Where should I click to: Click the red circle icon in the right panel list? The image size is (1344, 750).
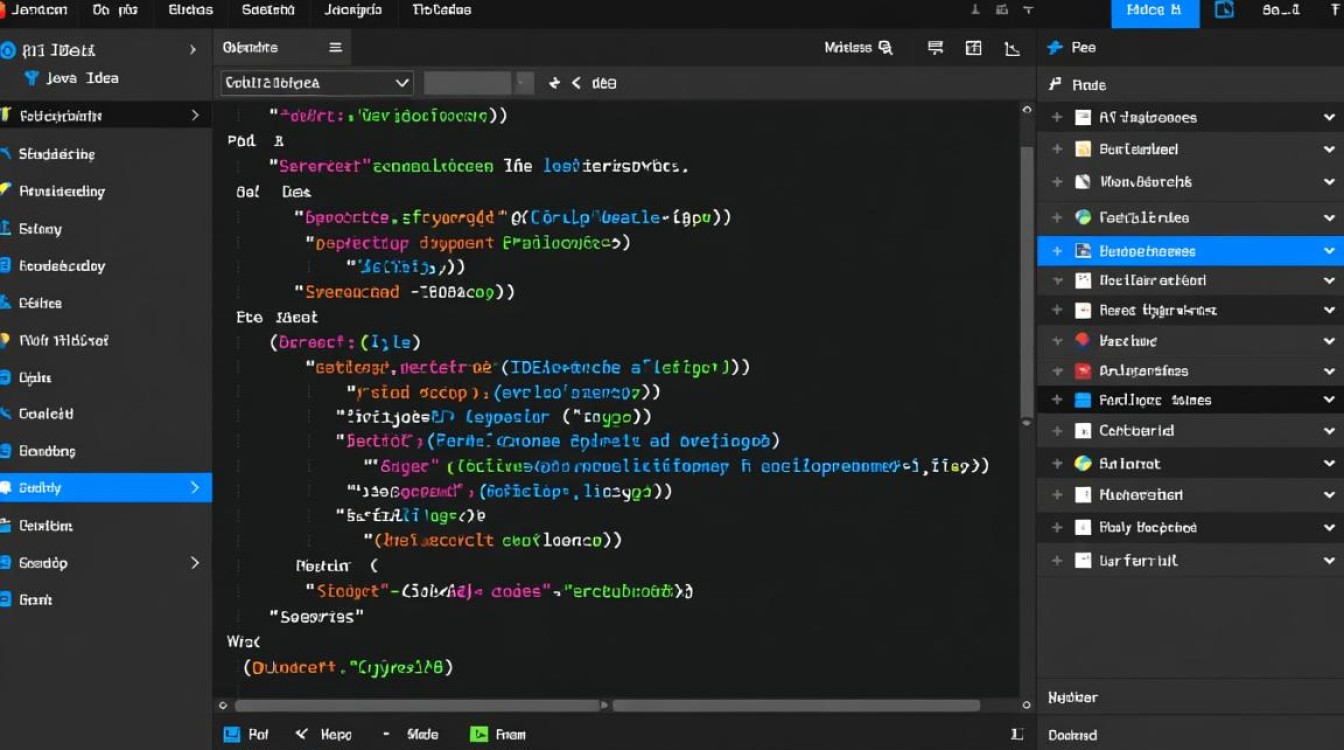pyautogui.click(x=1082, y=340)
